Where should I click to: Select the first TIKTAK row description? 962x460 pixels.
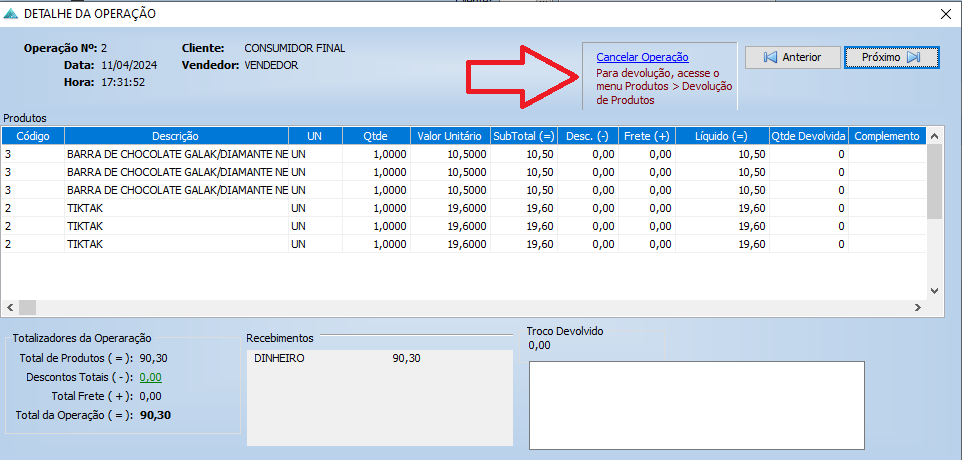(177, 208)
